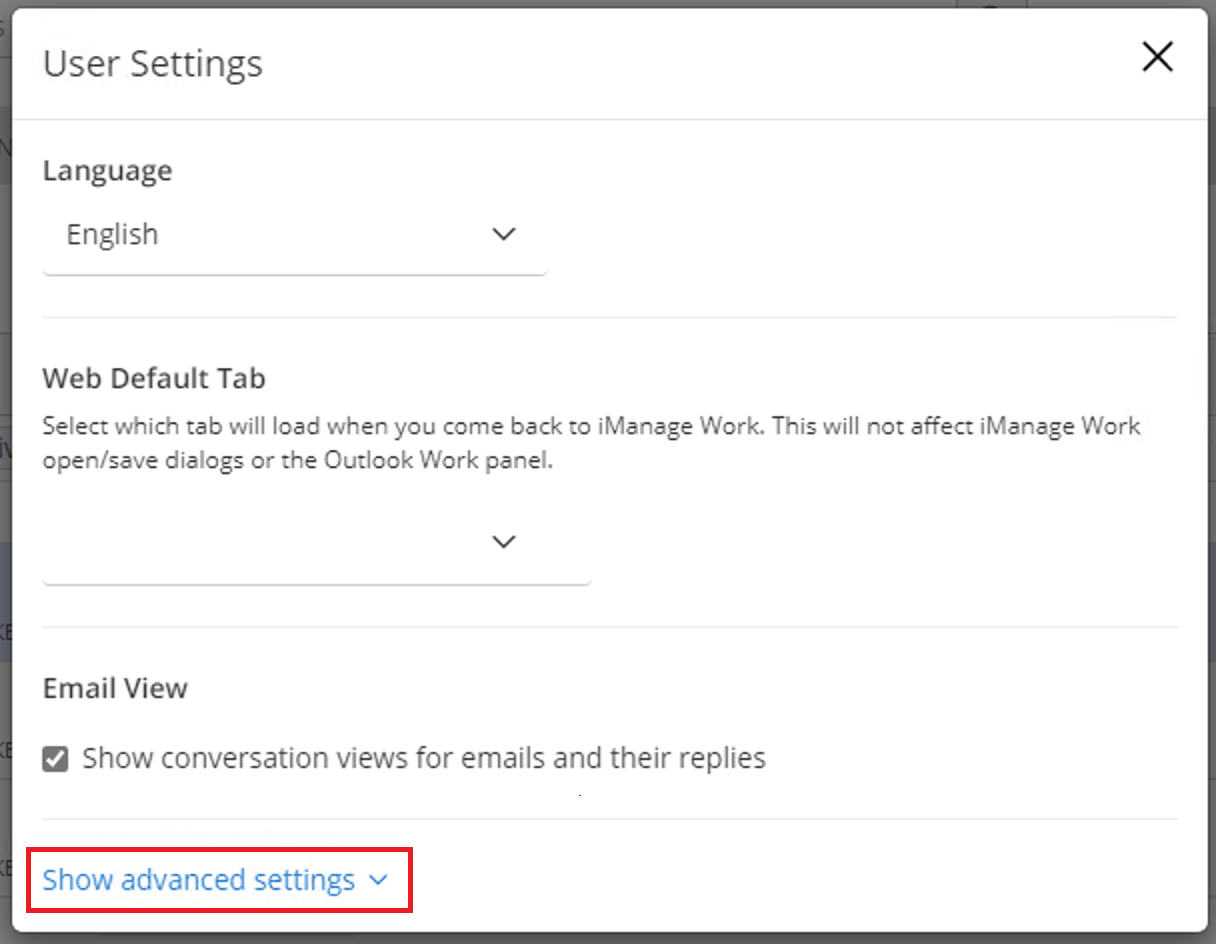The image size is (1220, 944).
Task: Close the User Settings dialog
Action: point(1157,57)
